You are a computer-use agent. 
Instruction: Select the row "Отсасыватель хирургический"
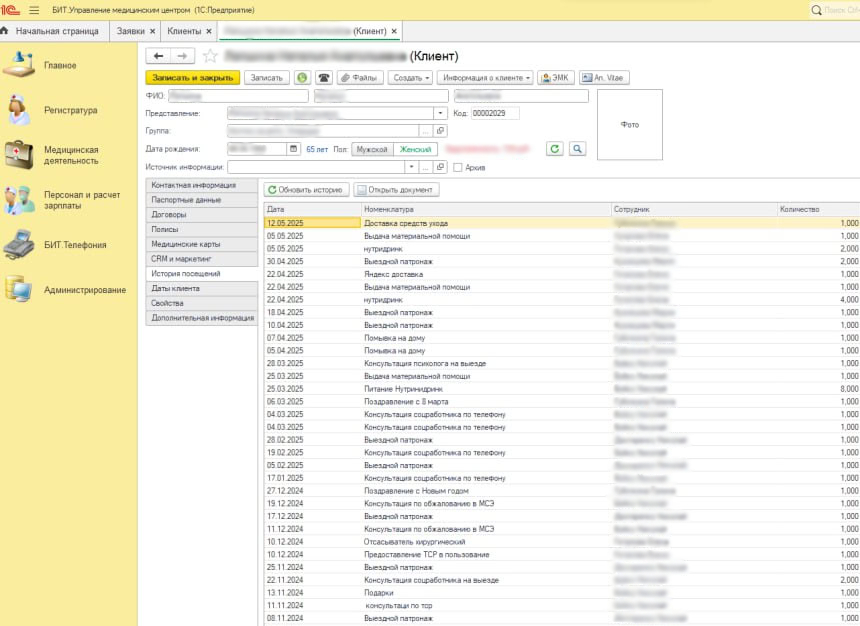(x=562, y=542)
